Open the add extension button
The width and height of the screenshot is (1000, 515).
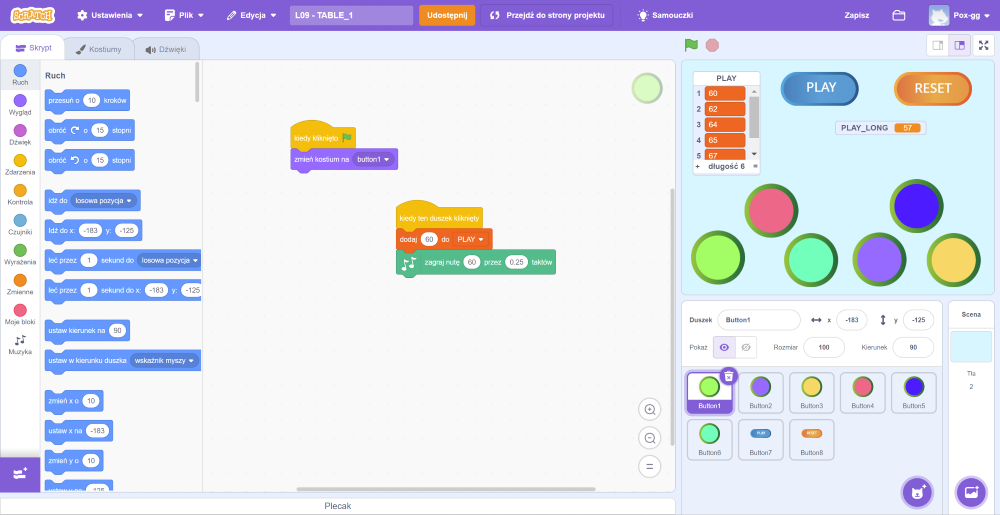coord(20,474)
